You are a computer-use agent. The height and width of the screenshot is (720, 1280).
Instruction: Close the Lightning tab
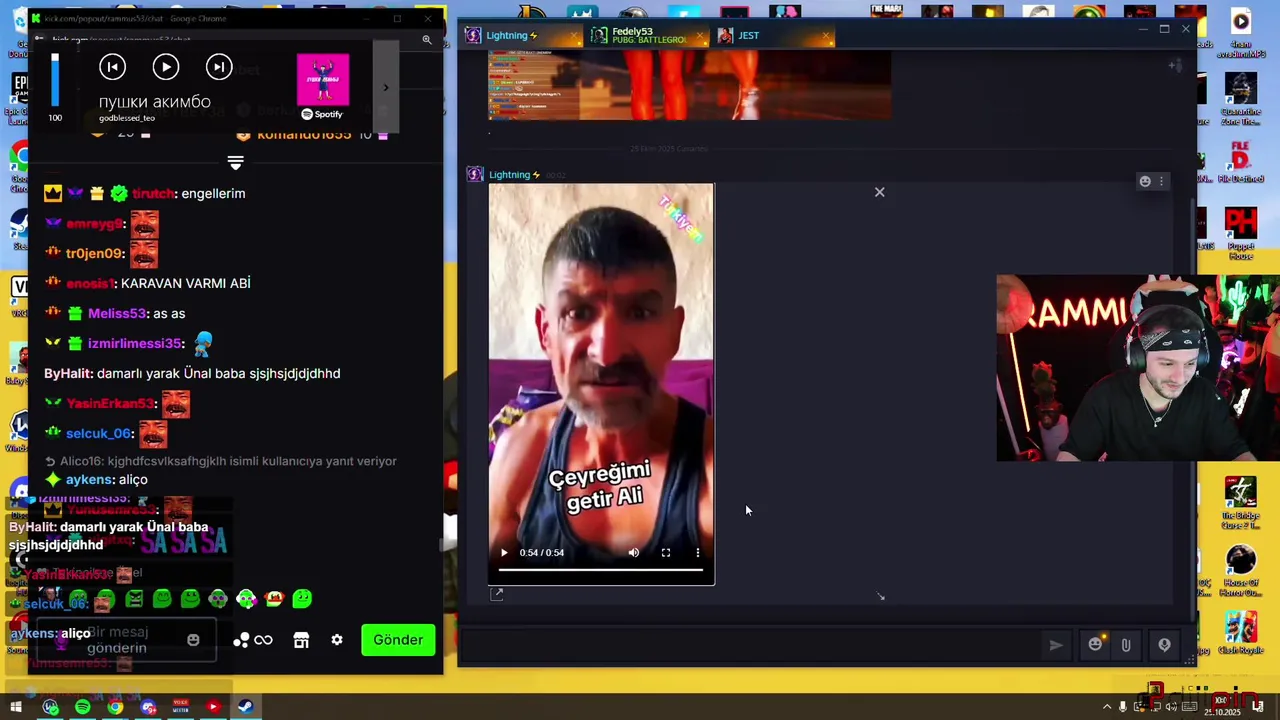click(x=574, y=35)
